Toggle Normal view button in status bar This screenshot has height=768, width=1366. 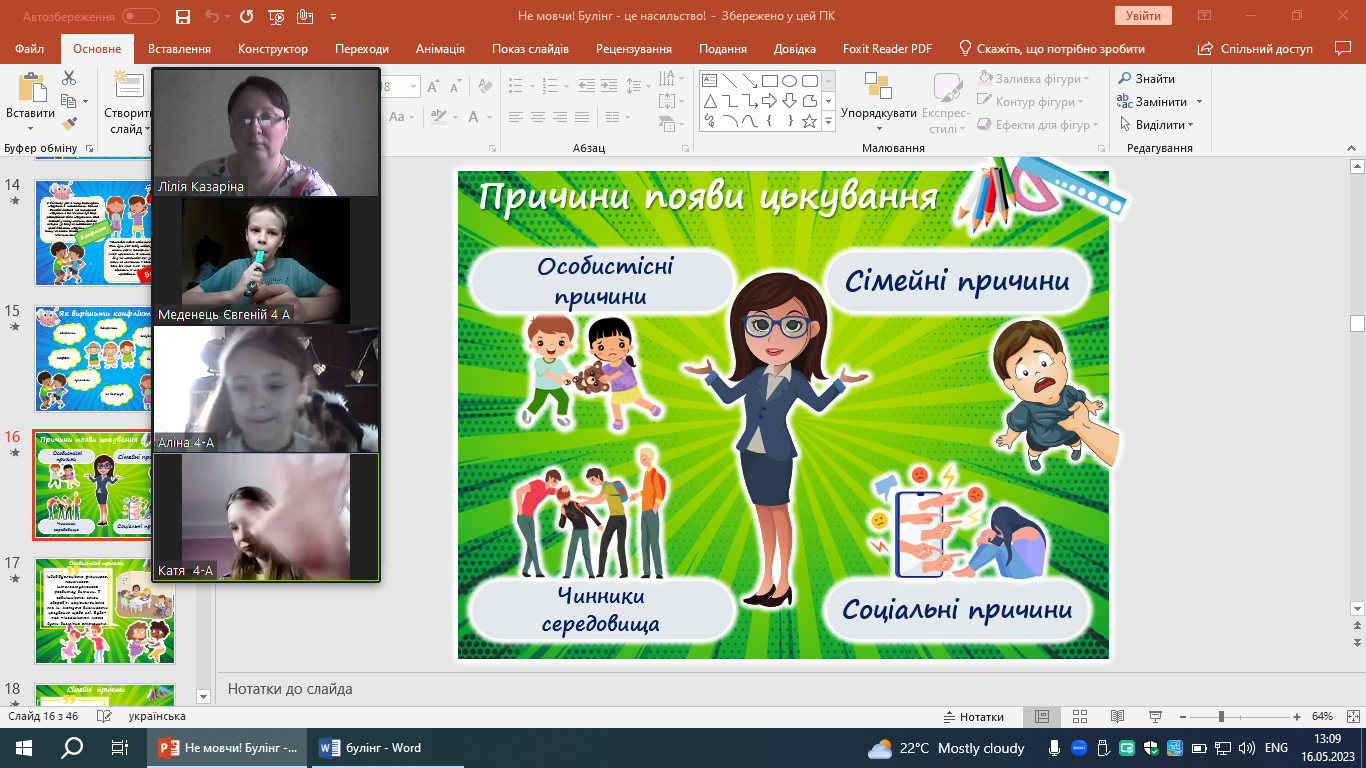(1041, 717)
